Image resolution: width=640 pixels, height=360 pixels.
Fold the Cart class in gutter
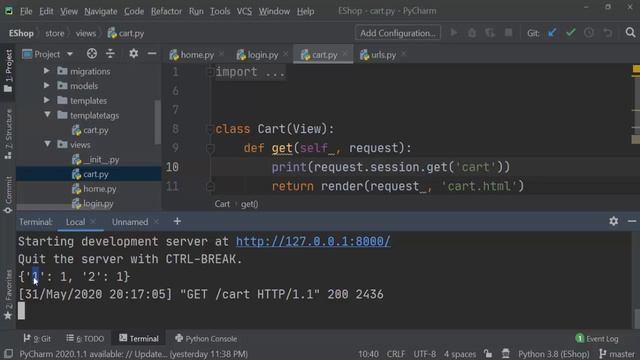210,129
